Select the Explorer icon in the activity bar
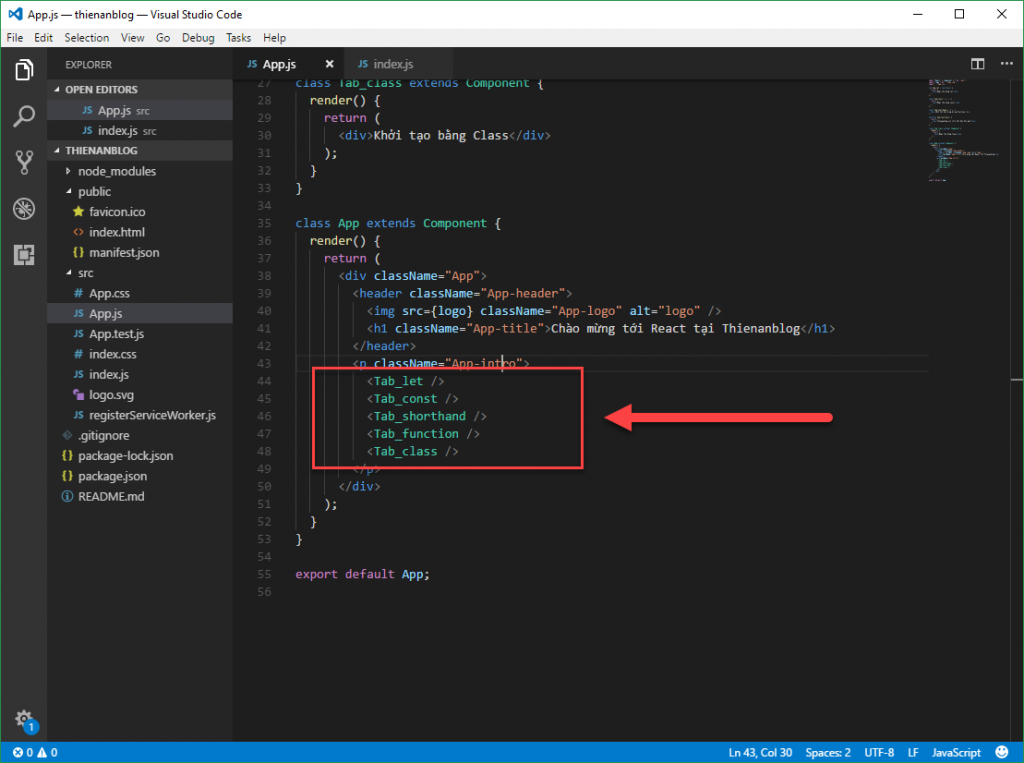1024x763 pixels. click(24, 70)
